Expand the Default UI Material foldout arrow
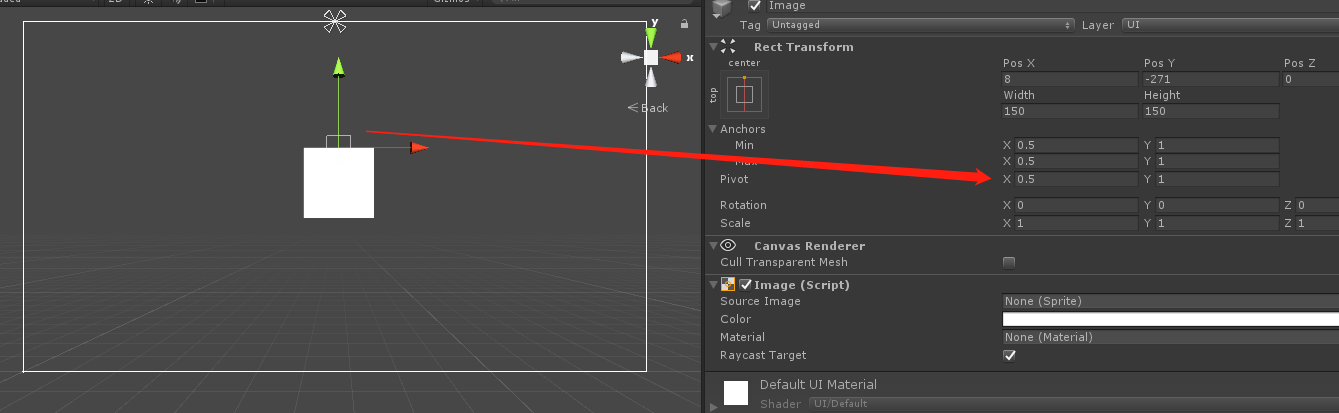 click(713, 406)
